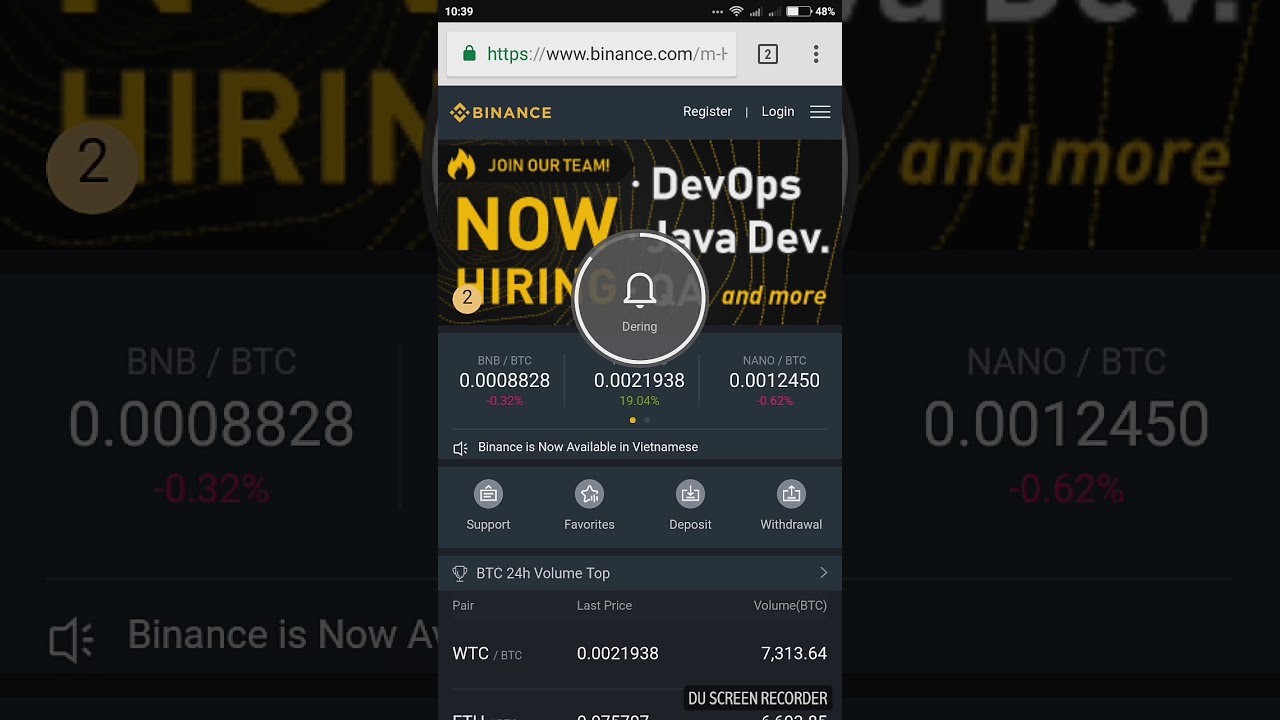This screenshot has height=720, width=1280.
Task: Select the "BNB / BTC" ticker label
Action: point(504,360)
